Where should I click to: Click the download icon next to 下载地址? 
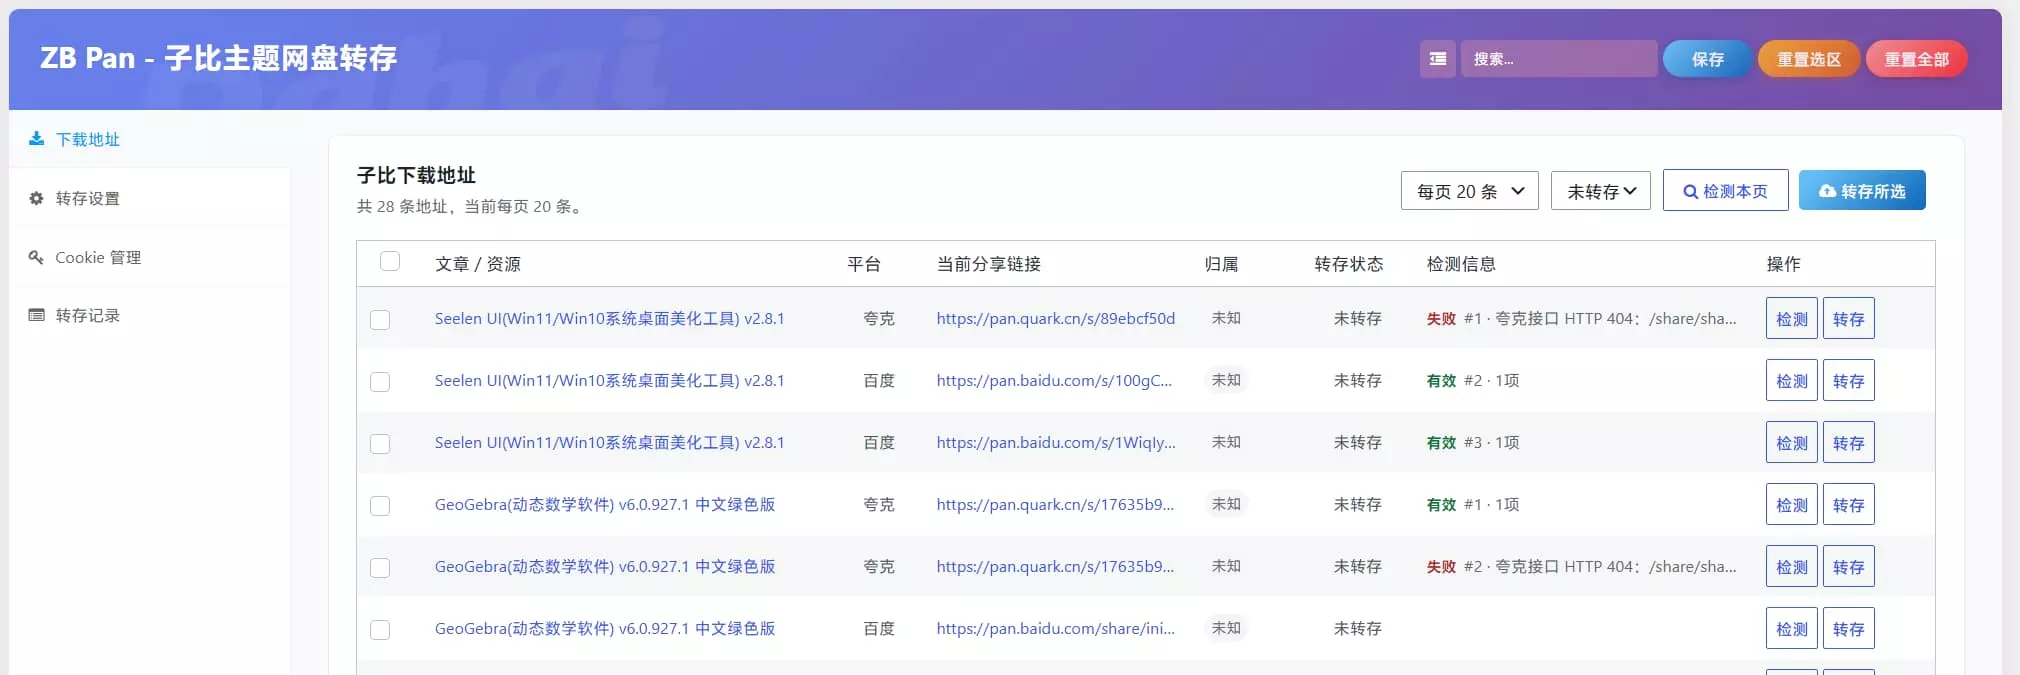point(37,139)
